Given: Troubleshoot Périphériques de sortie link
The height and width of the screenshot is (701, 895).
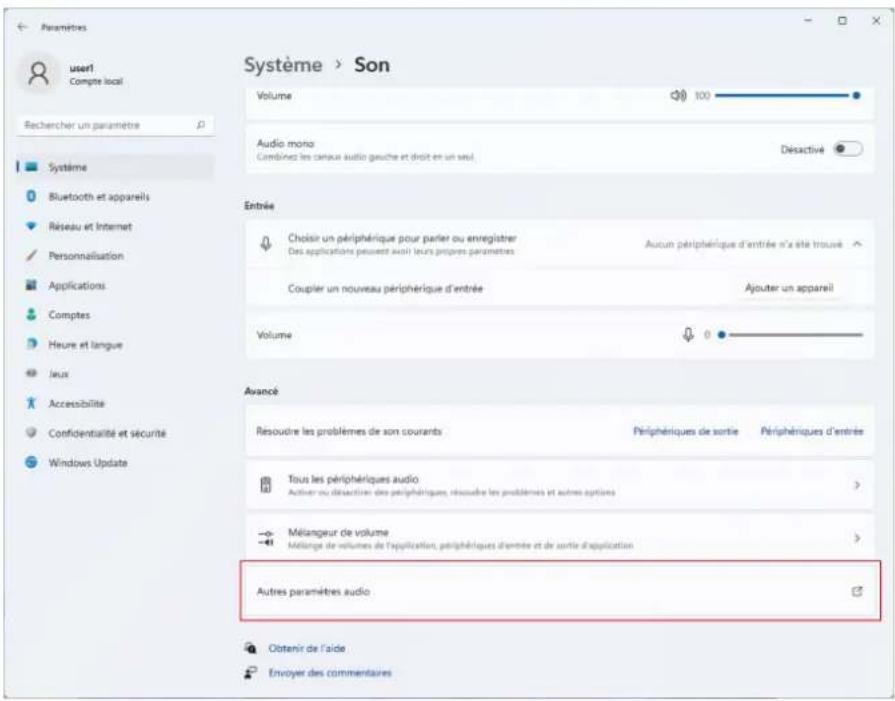Looking at the screenshot, I should click(686, 431).
